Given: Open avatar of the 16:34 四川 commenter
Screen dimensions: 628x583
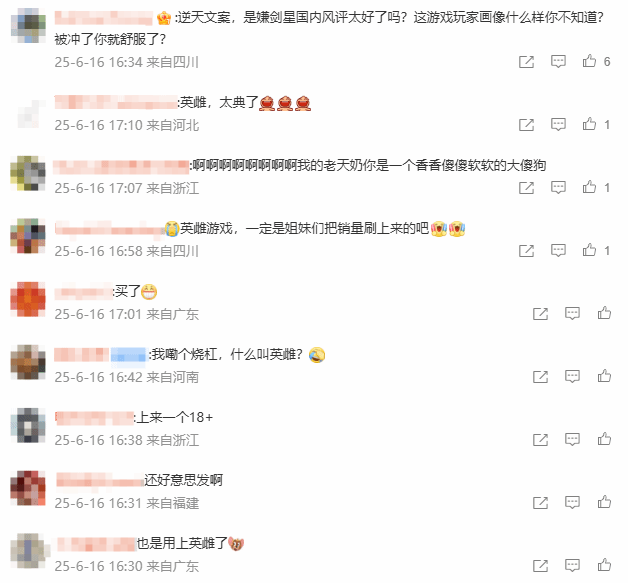Looking at the screenshot, I should pos(28,25).
